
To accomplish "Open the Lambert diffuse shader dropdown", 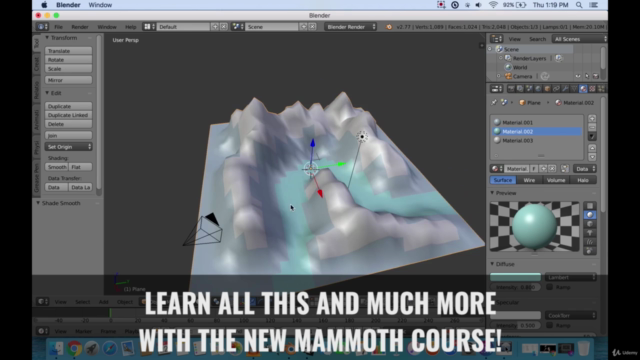I will [571, 277].
